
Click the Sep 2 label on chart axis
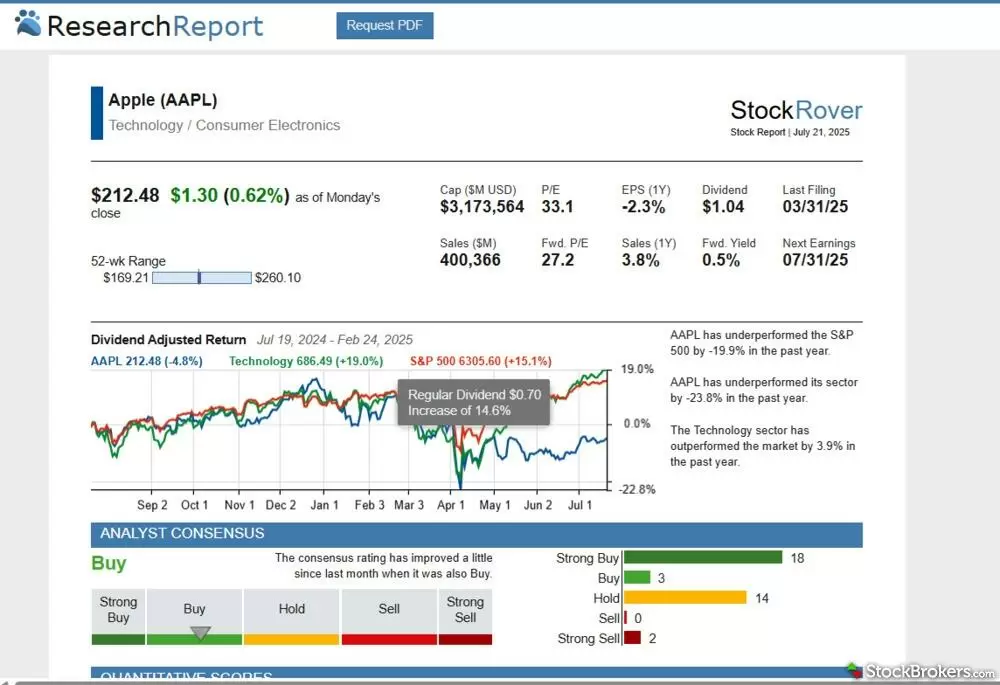point(152,505)
